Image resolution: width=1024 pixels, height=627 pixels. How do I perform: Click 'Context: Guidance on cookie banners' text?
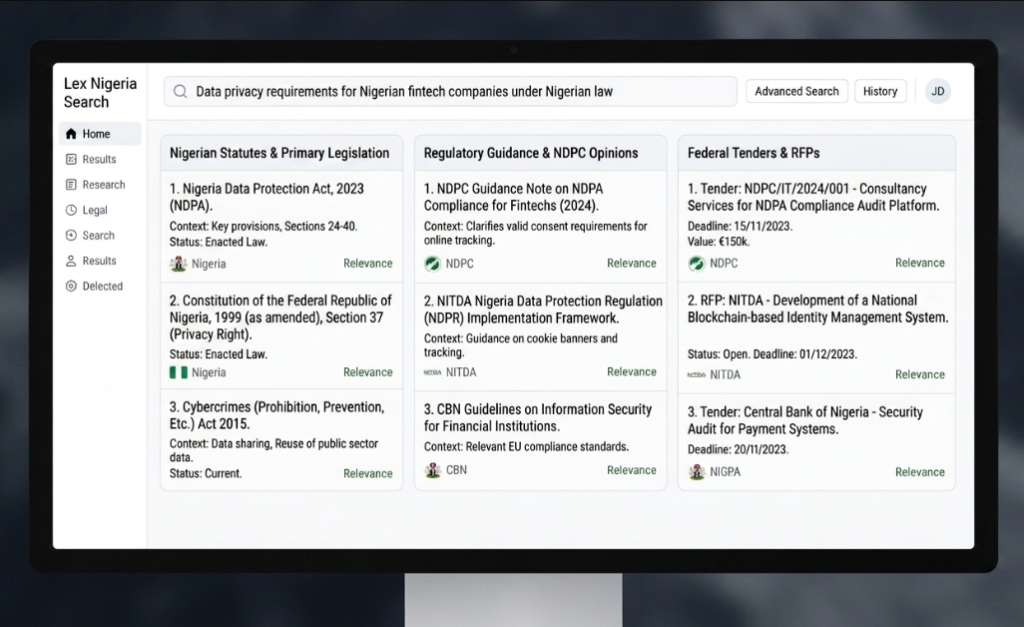point(520,338)
